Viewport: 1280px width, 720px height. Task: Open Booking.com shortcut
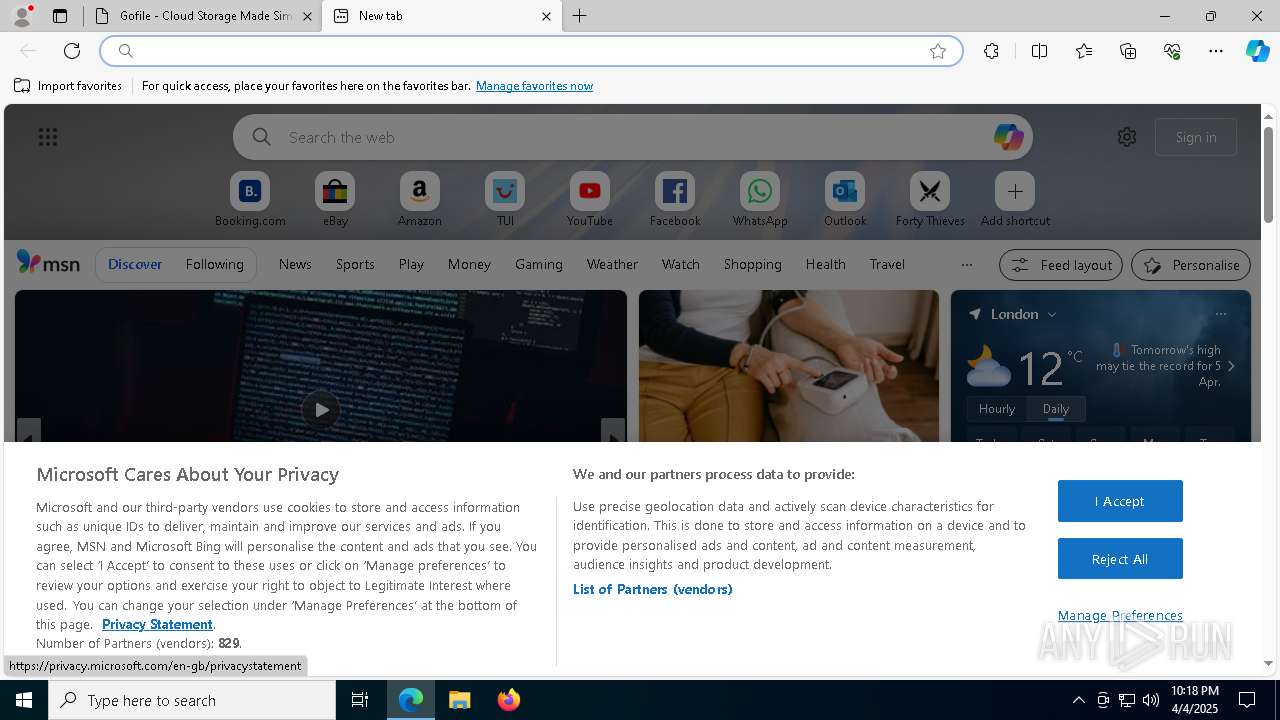[x=250, y=200]
